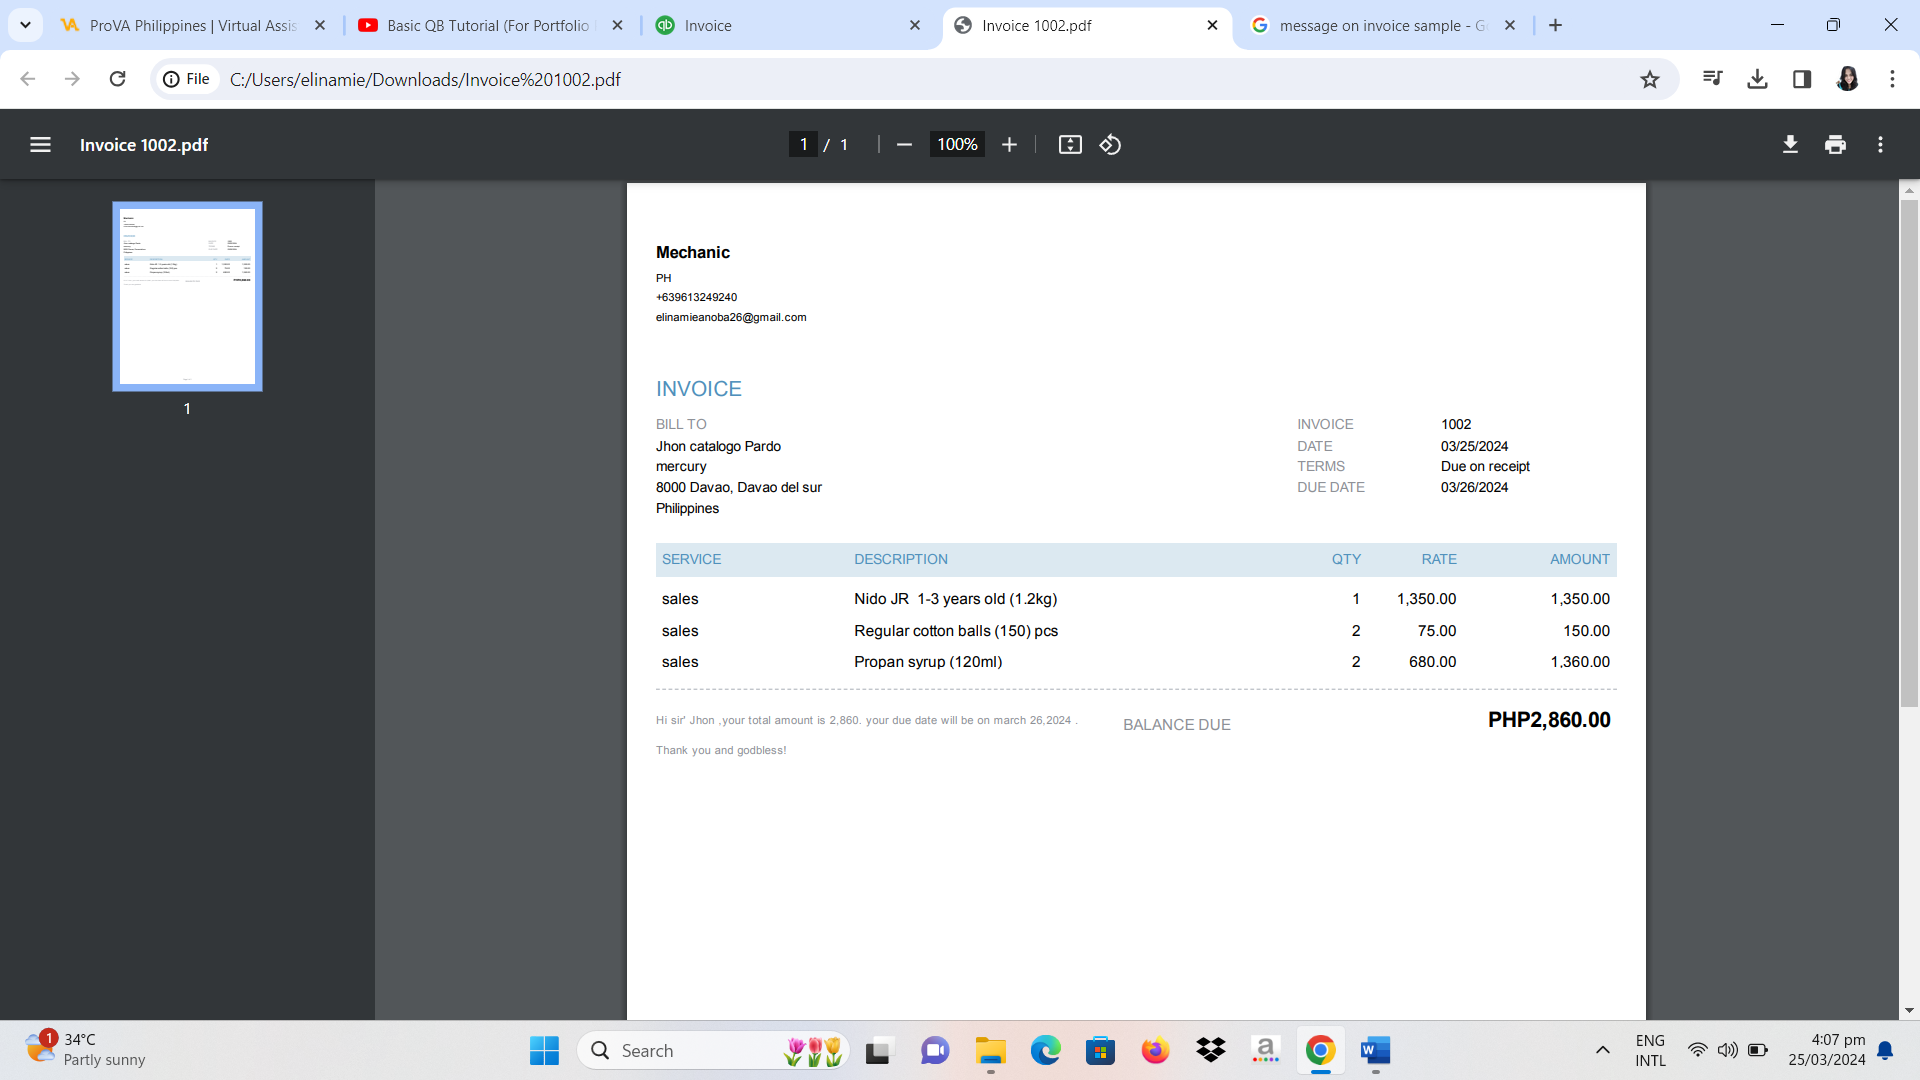Show hidden system tray icons
Image resolution: width=1920 pixels, height=1080 pixels.
click(1602, 1050)
